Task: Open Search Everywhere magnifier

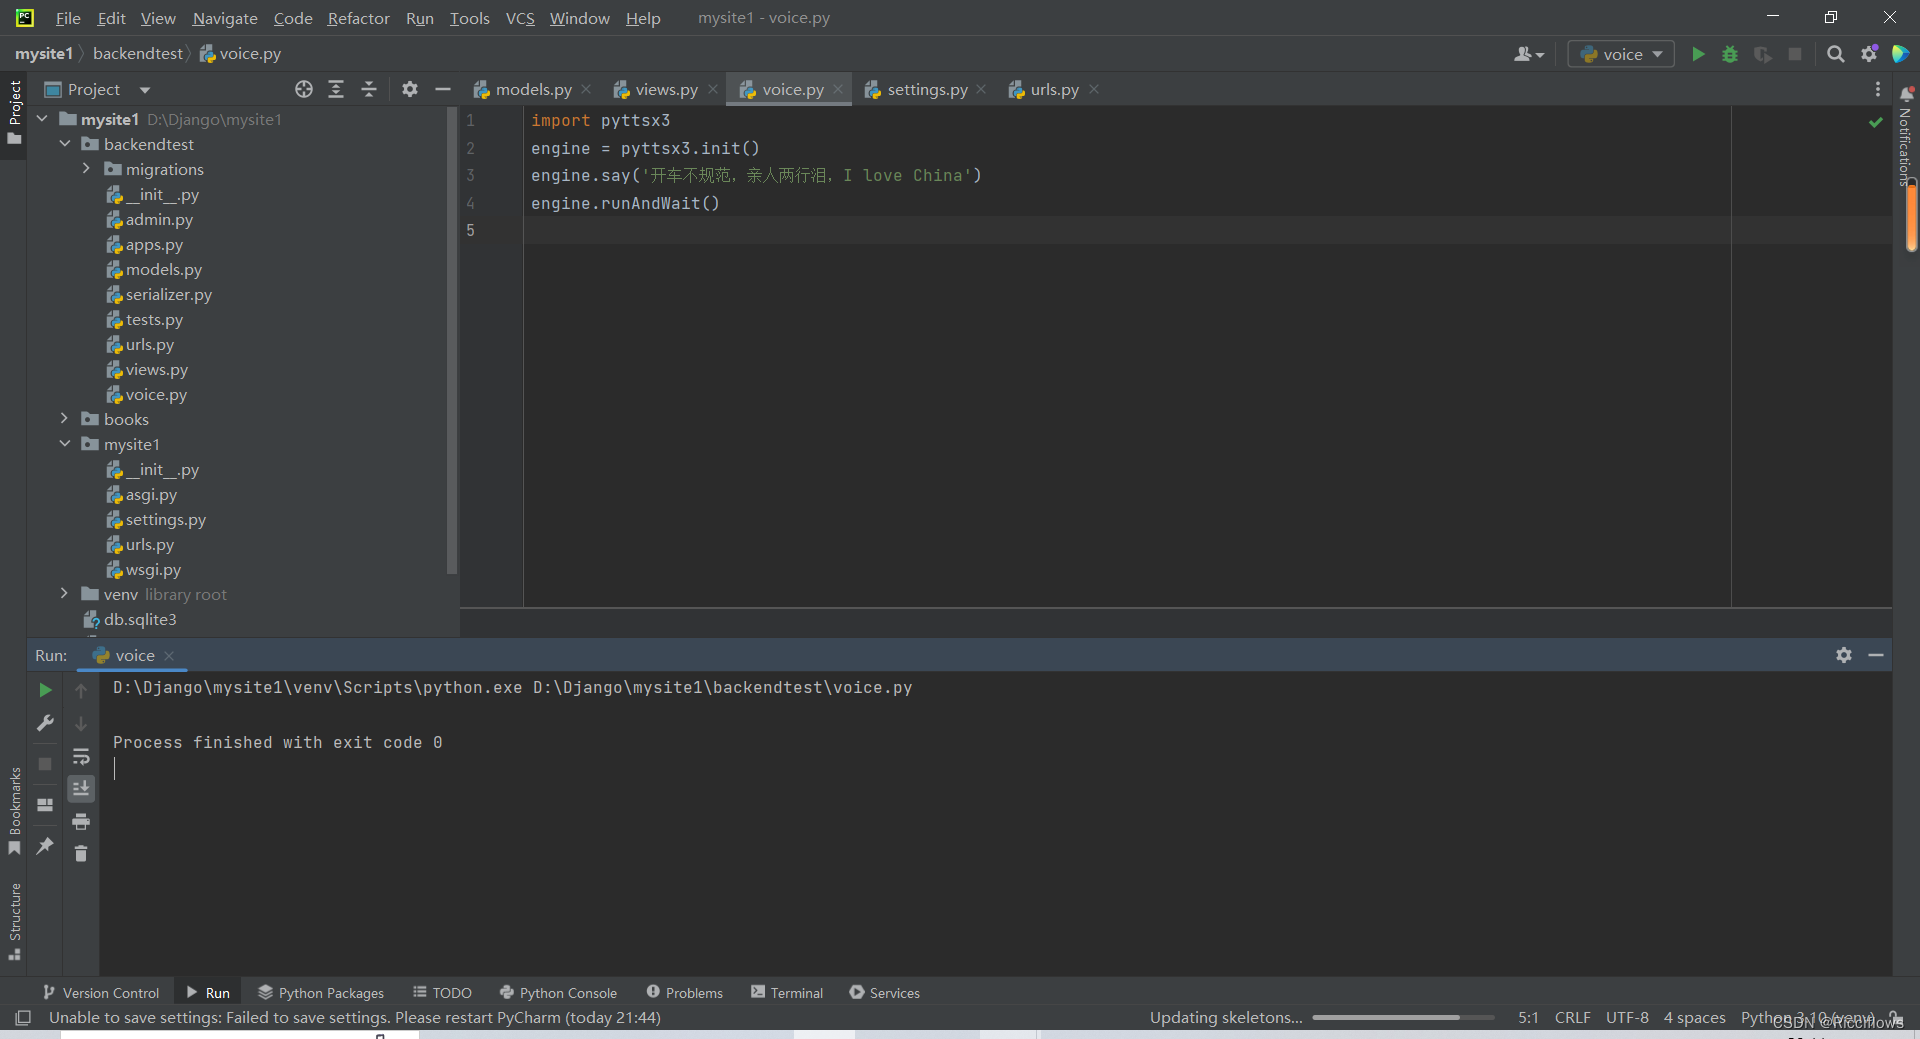Action: click(1836, 54)
